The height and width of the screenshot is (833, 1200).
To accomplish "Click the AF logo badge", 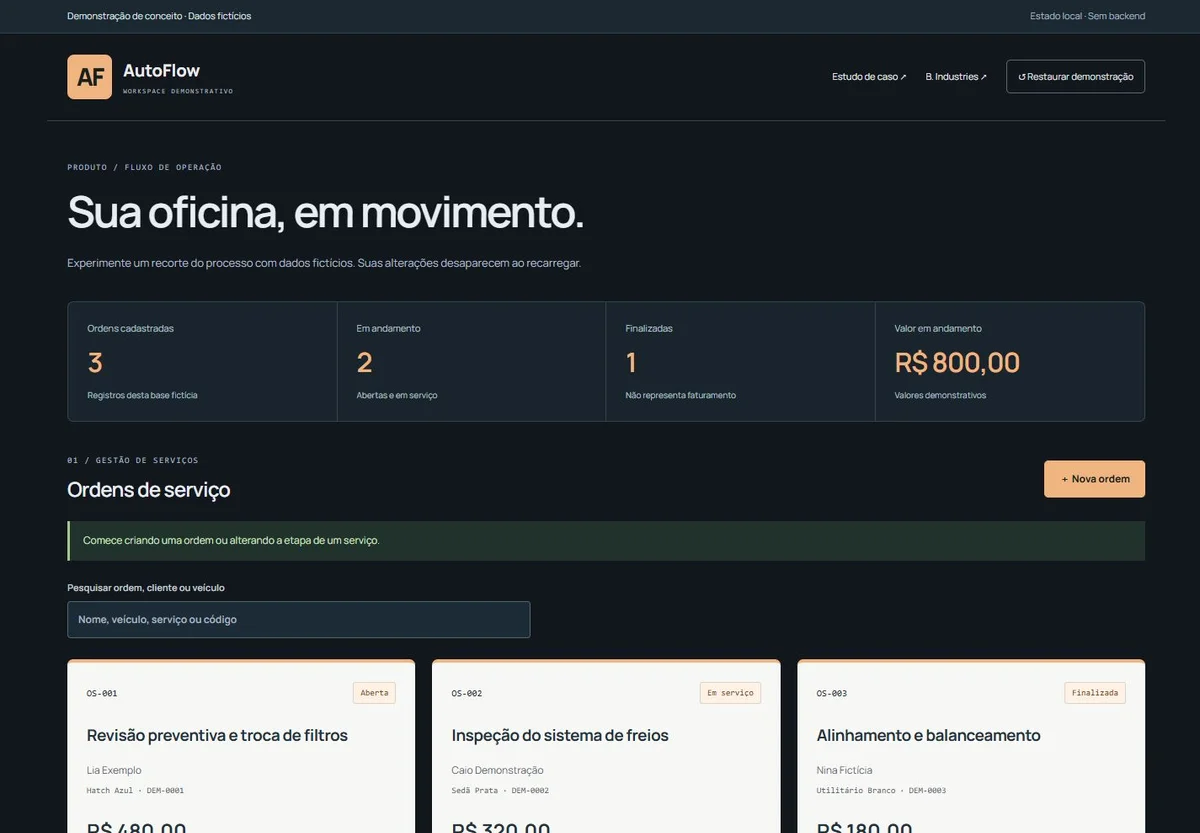I will point(90,77).
